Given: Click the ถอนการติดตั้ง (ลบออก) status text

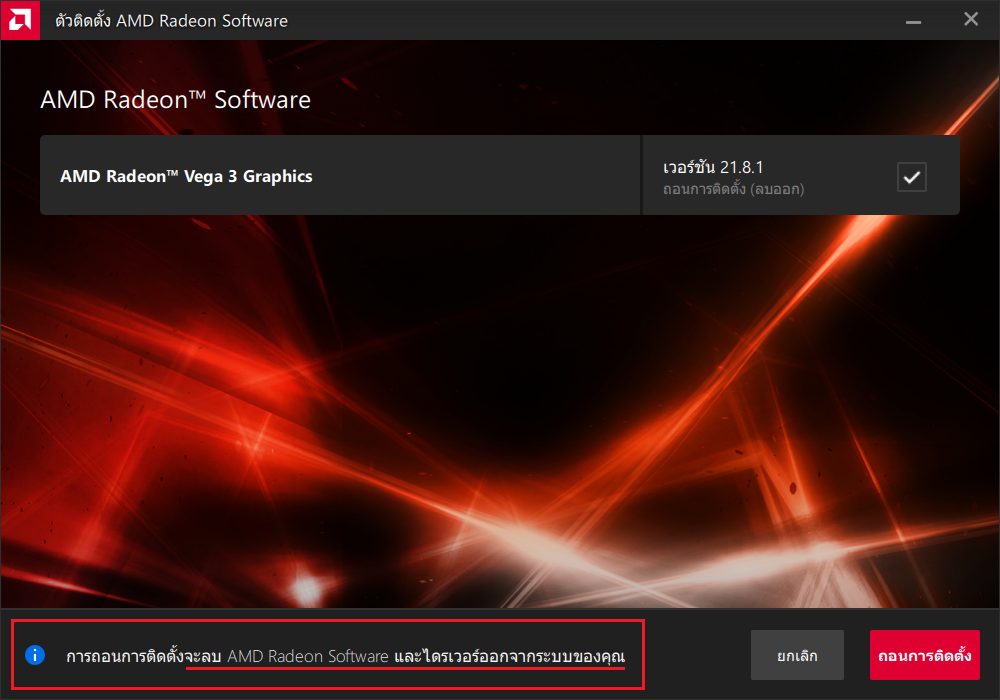Looking at the screenshot, I should pos(733,189).
